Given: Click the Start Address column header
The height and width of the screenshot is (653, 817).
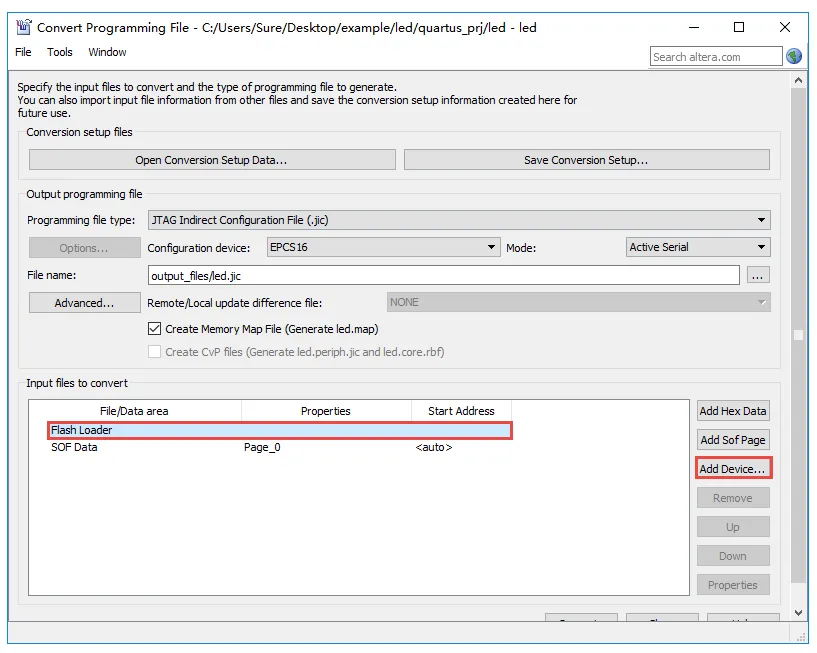Looking at the screenshot, I should [461, 411].
